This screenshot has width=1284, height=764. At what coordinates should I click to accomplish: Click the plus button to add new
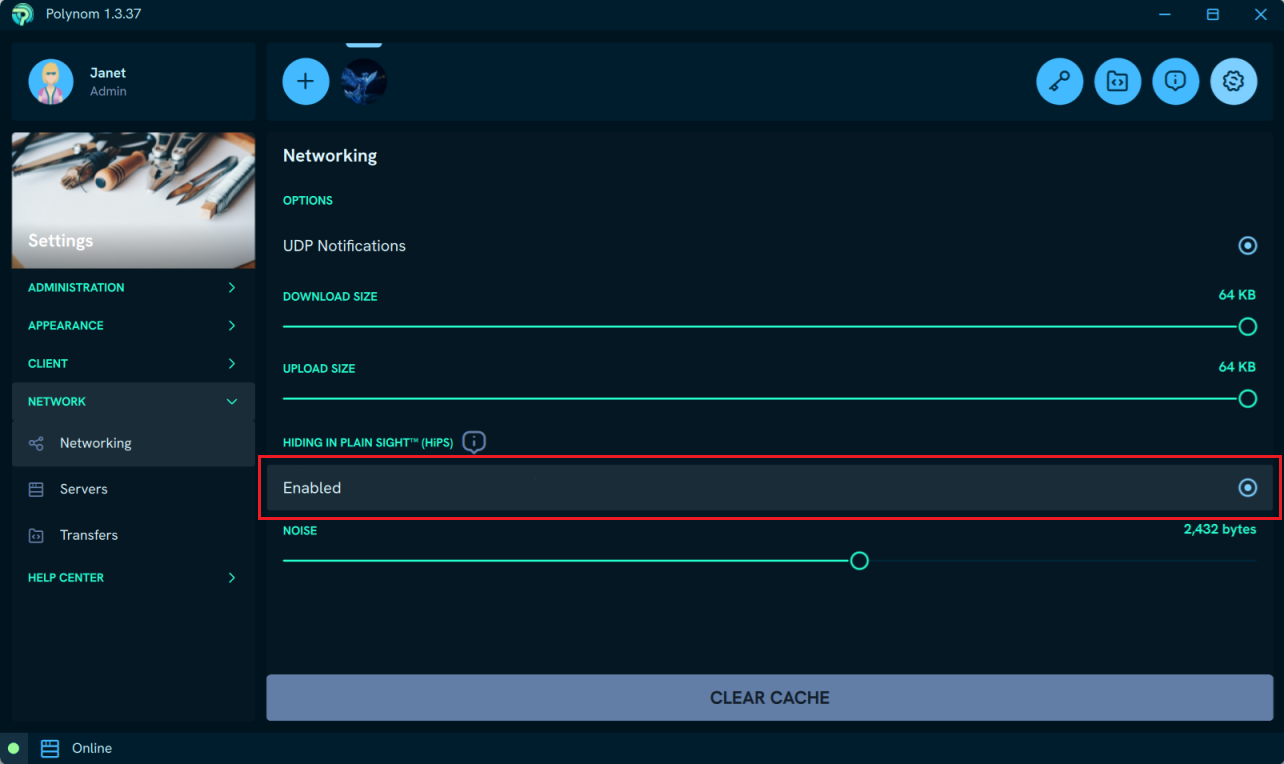click(x=306, y=82)
